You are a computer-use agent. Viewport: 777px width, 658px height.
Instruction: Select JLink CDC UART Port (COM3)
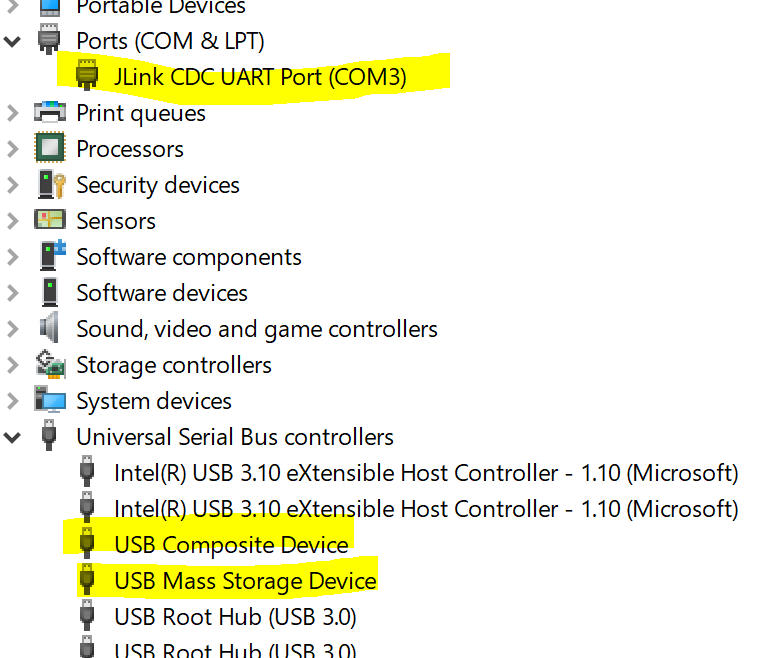click(260, 77)
